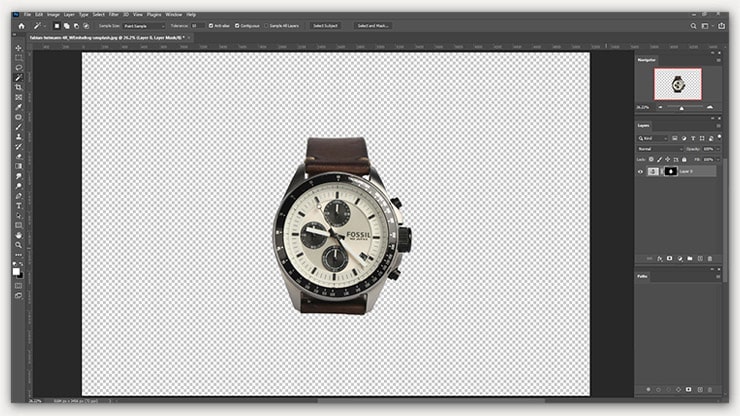Image resolution: width=740 pixels, height=416 pixels.
Task: Open the Sample Size dropdown
Action: [144, 26]
